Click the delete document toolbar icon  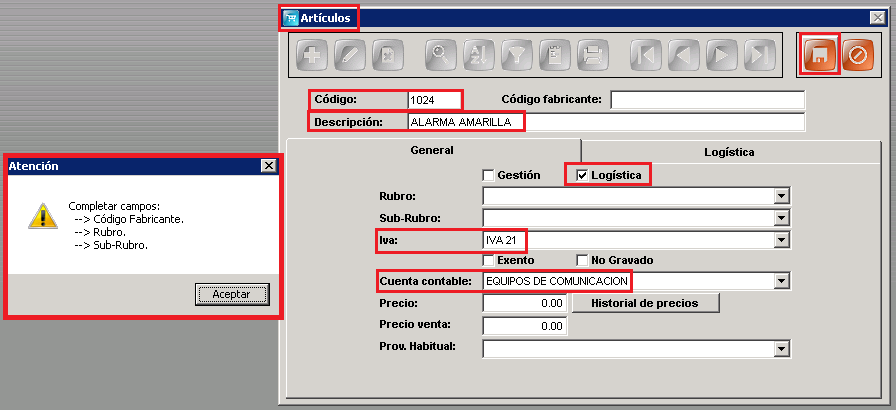click(x=387, y=55)
